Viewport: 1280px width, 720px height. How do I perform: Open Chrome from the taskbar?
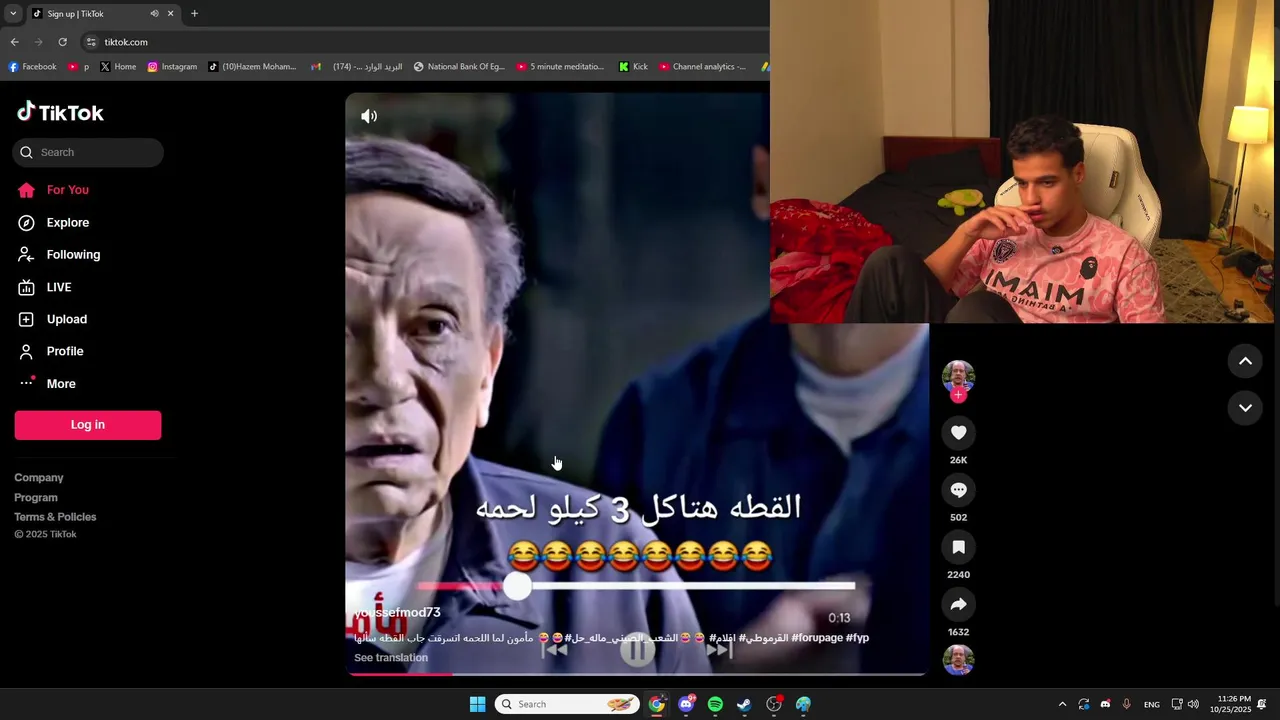656,704
